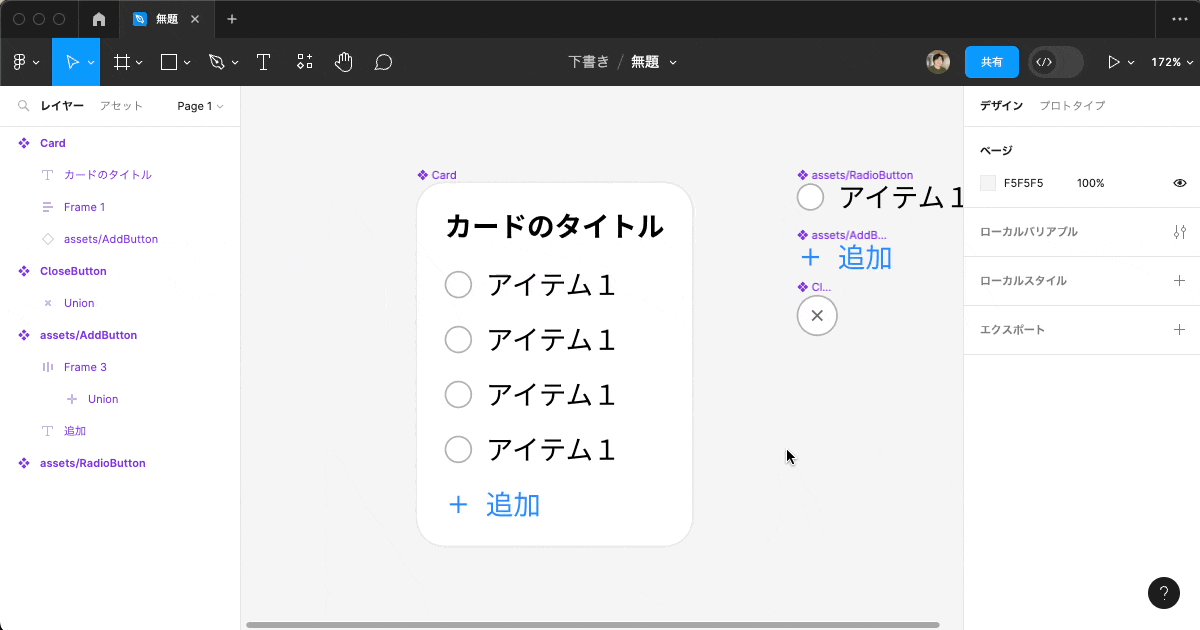Open the new tab plus icon
The image size is (1200, 630).
[232, 19]
